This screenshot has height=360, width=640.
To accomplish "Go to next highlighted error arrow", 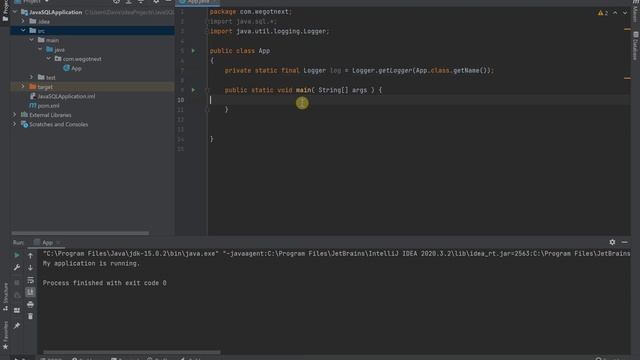I will (624, 13).
